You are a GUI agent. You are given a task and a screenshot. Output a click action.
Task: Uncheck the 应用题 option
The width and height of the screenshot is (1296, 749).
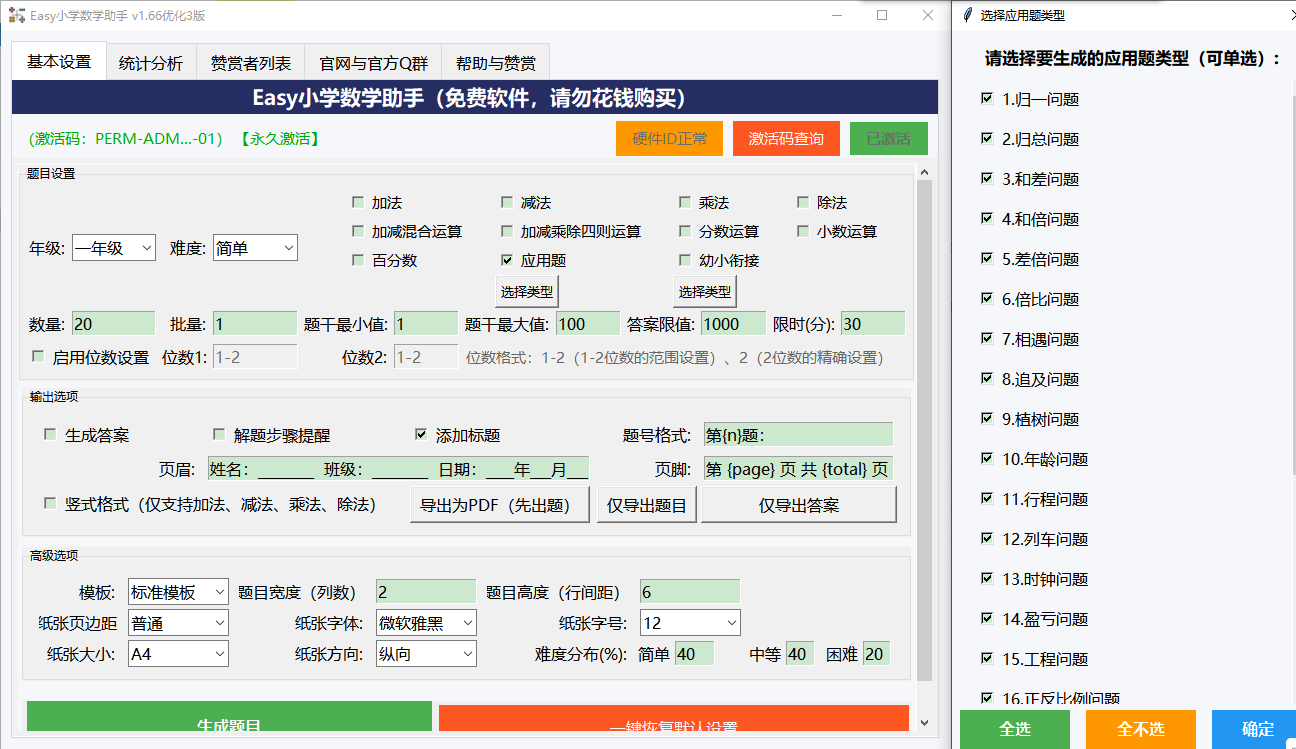508,259
